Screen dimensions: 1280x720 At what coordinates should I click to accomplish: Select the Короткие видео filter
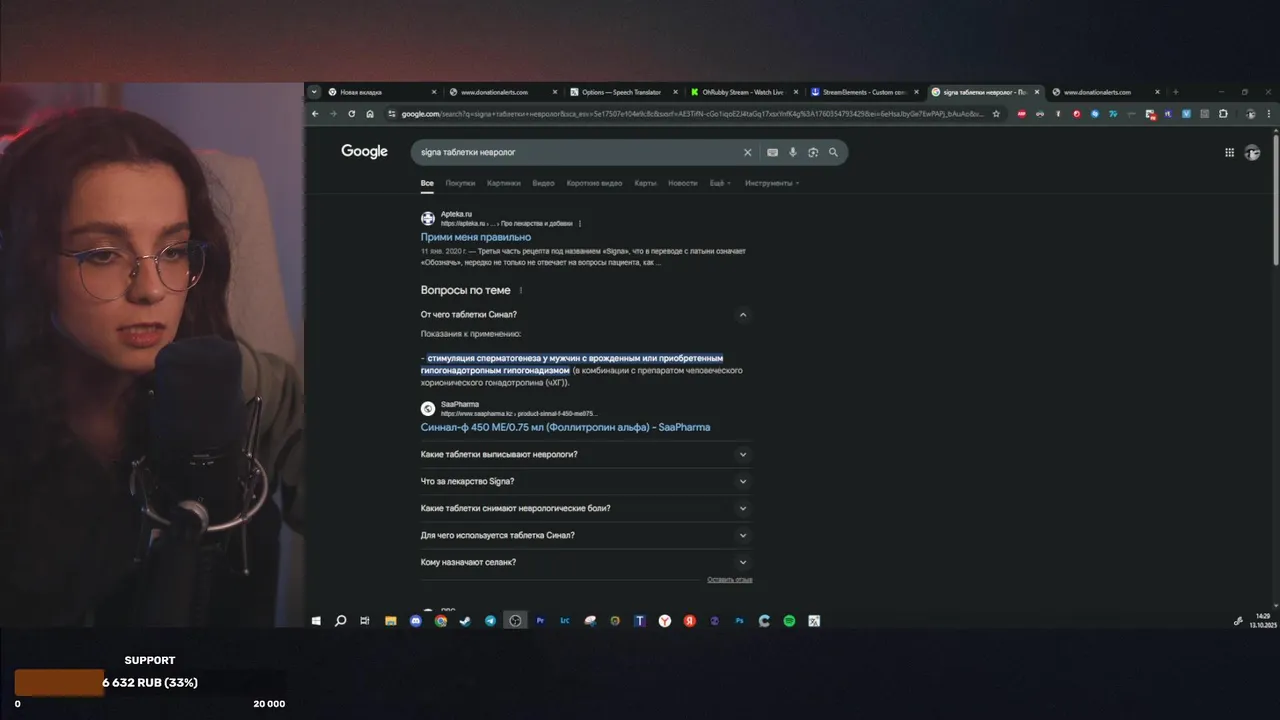tap(594, 183)
